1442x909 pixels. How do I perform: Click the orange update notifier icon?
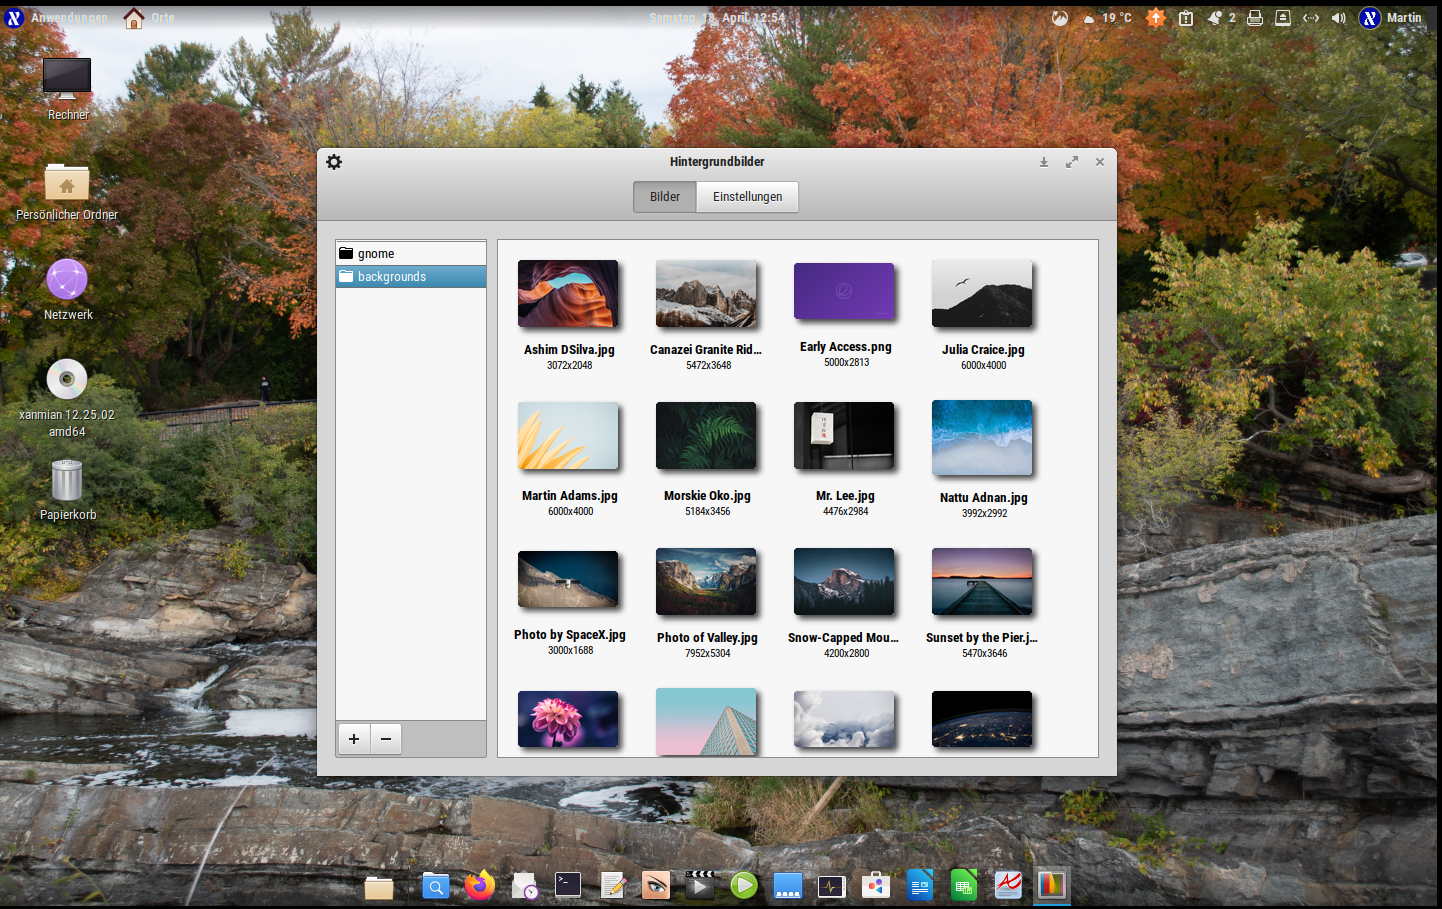click(x=1156, y=18)
